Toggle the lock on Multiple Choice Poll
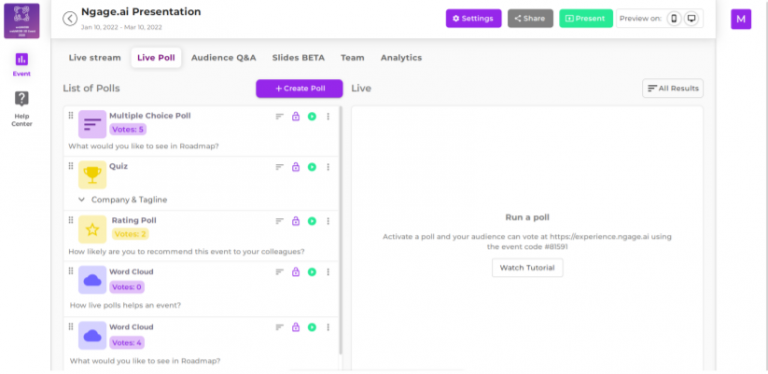768x374 pixels. [296, 117]
